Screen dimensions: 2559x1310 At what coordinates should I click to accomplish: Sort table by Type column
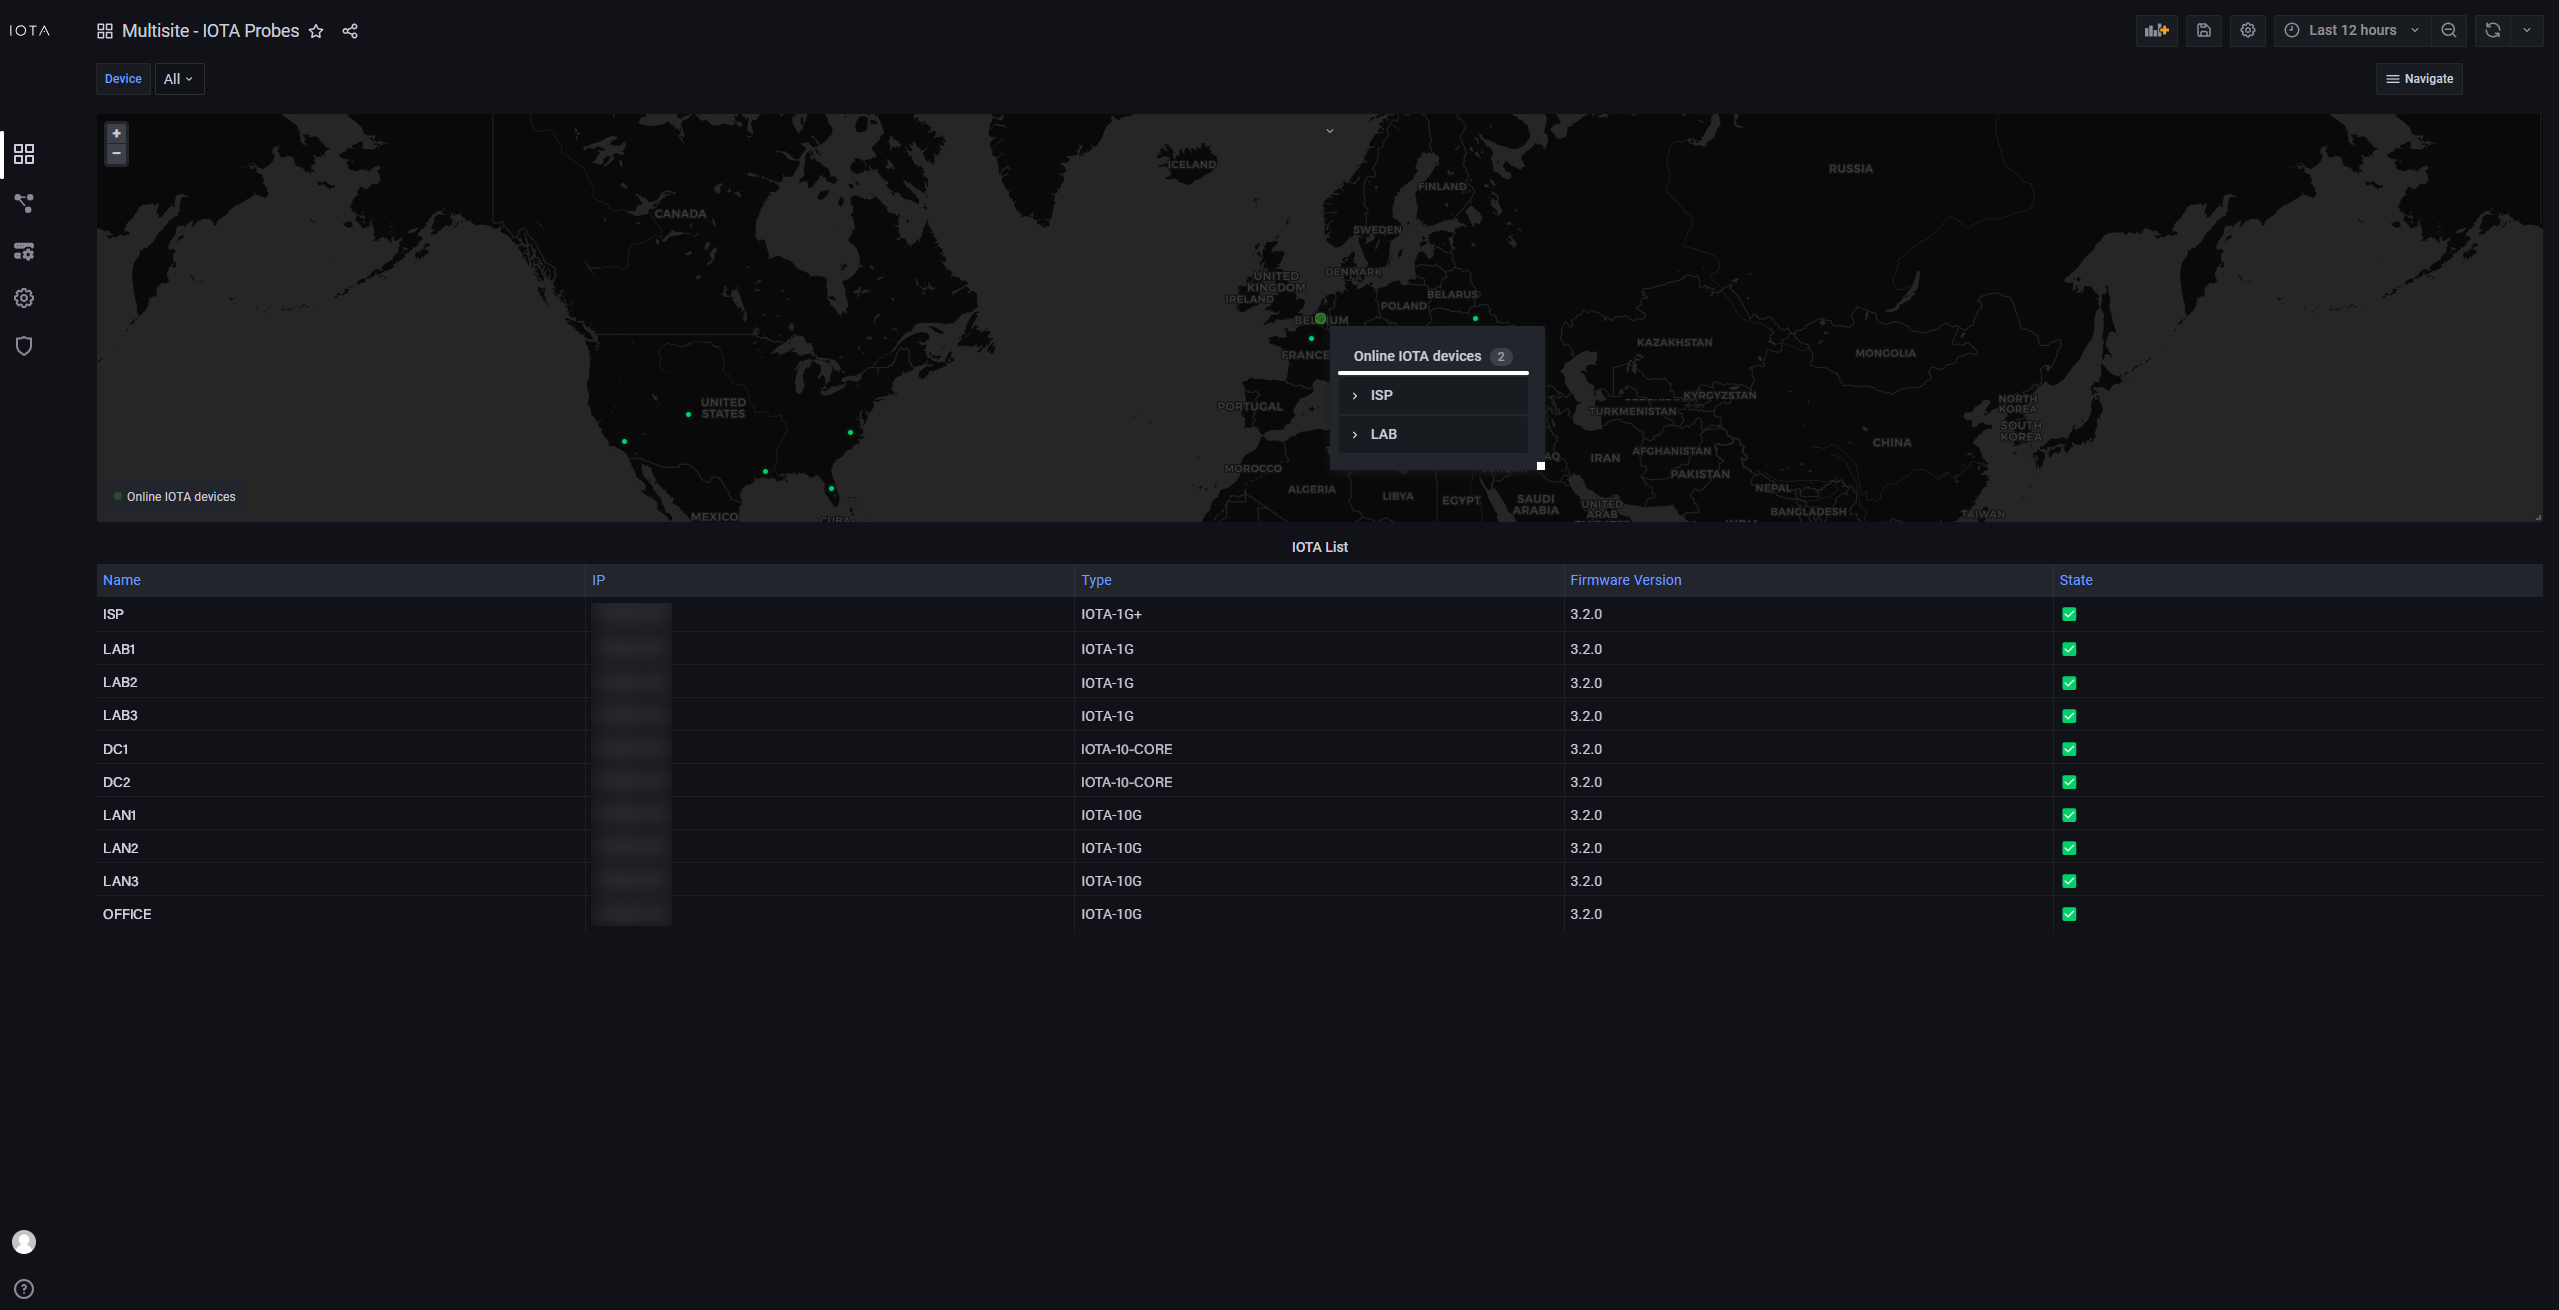(x=1096, y=580)
